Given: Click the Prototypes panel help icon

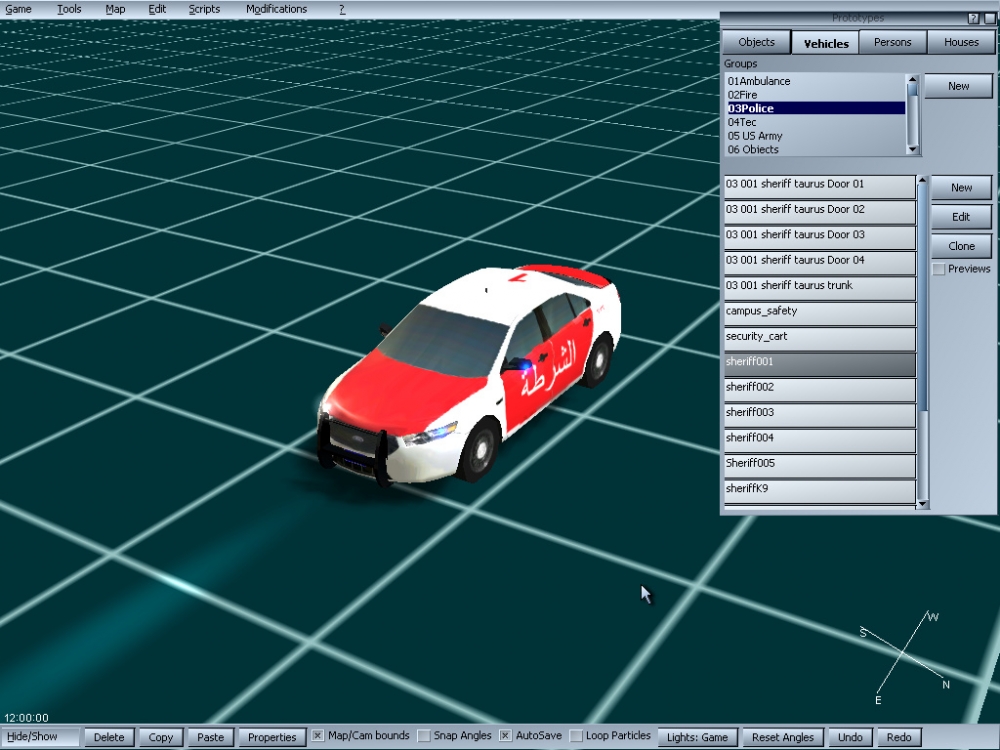Looking at the screenshot, I should pyautogui.click(x=973, y=18).
